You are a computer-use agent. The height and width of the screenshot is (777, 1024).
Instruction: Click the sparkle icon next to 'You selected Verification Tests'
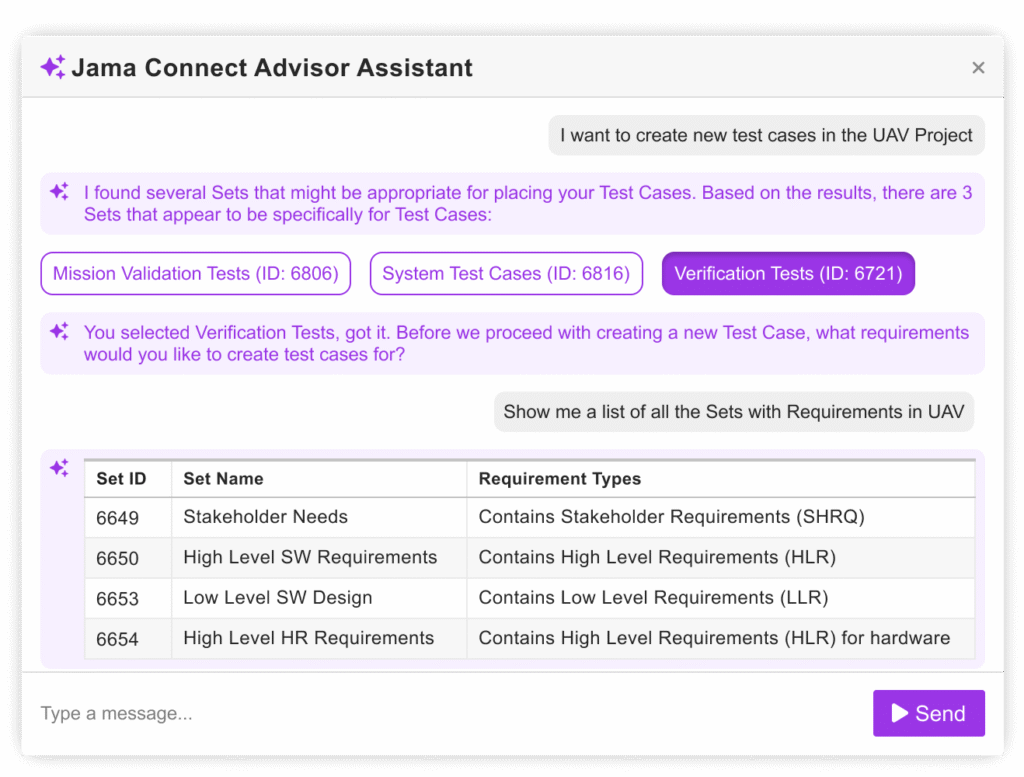tap(59, 331)
